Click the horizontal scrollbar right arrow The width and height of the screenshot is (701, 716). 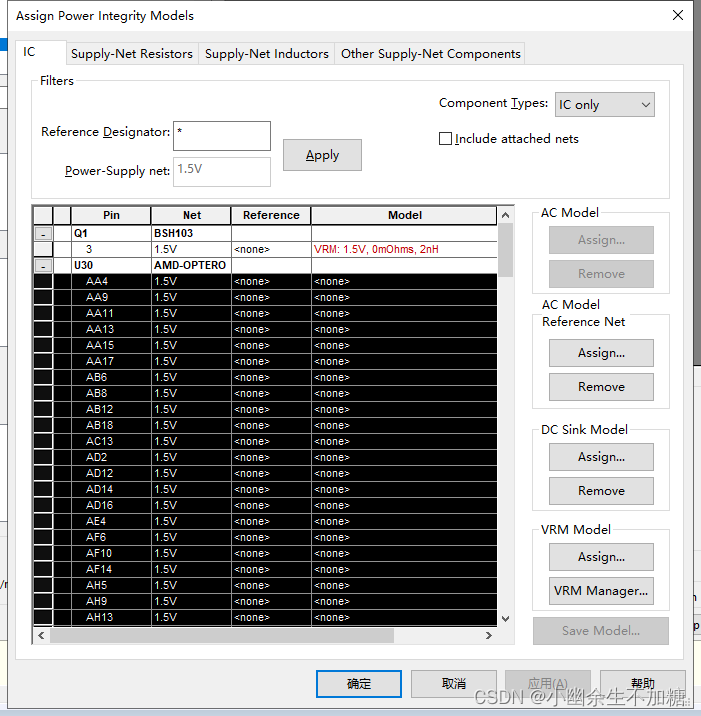point(489,635)
